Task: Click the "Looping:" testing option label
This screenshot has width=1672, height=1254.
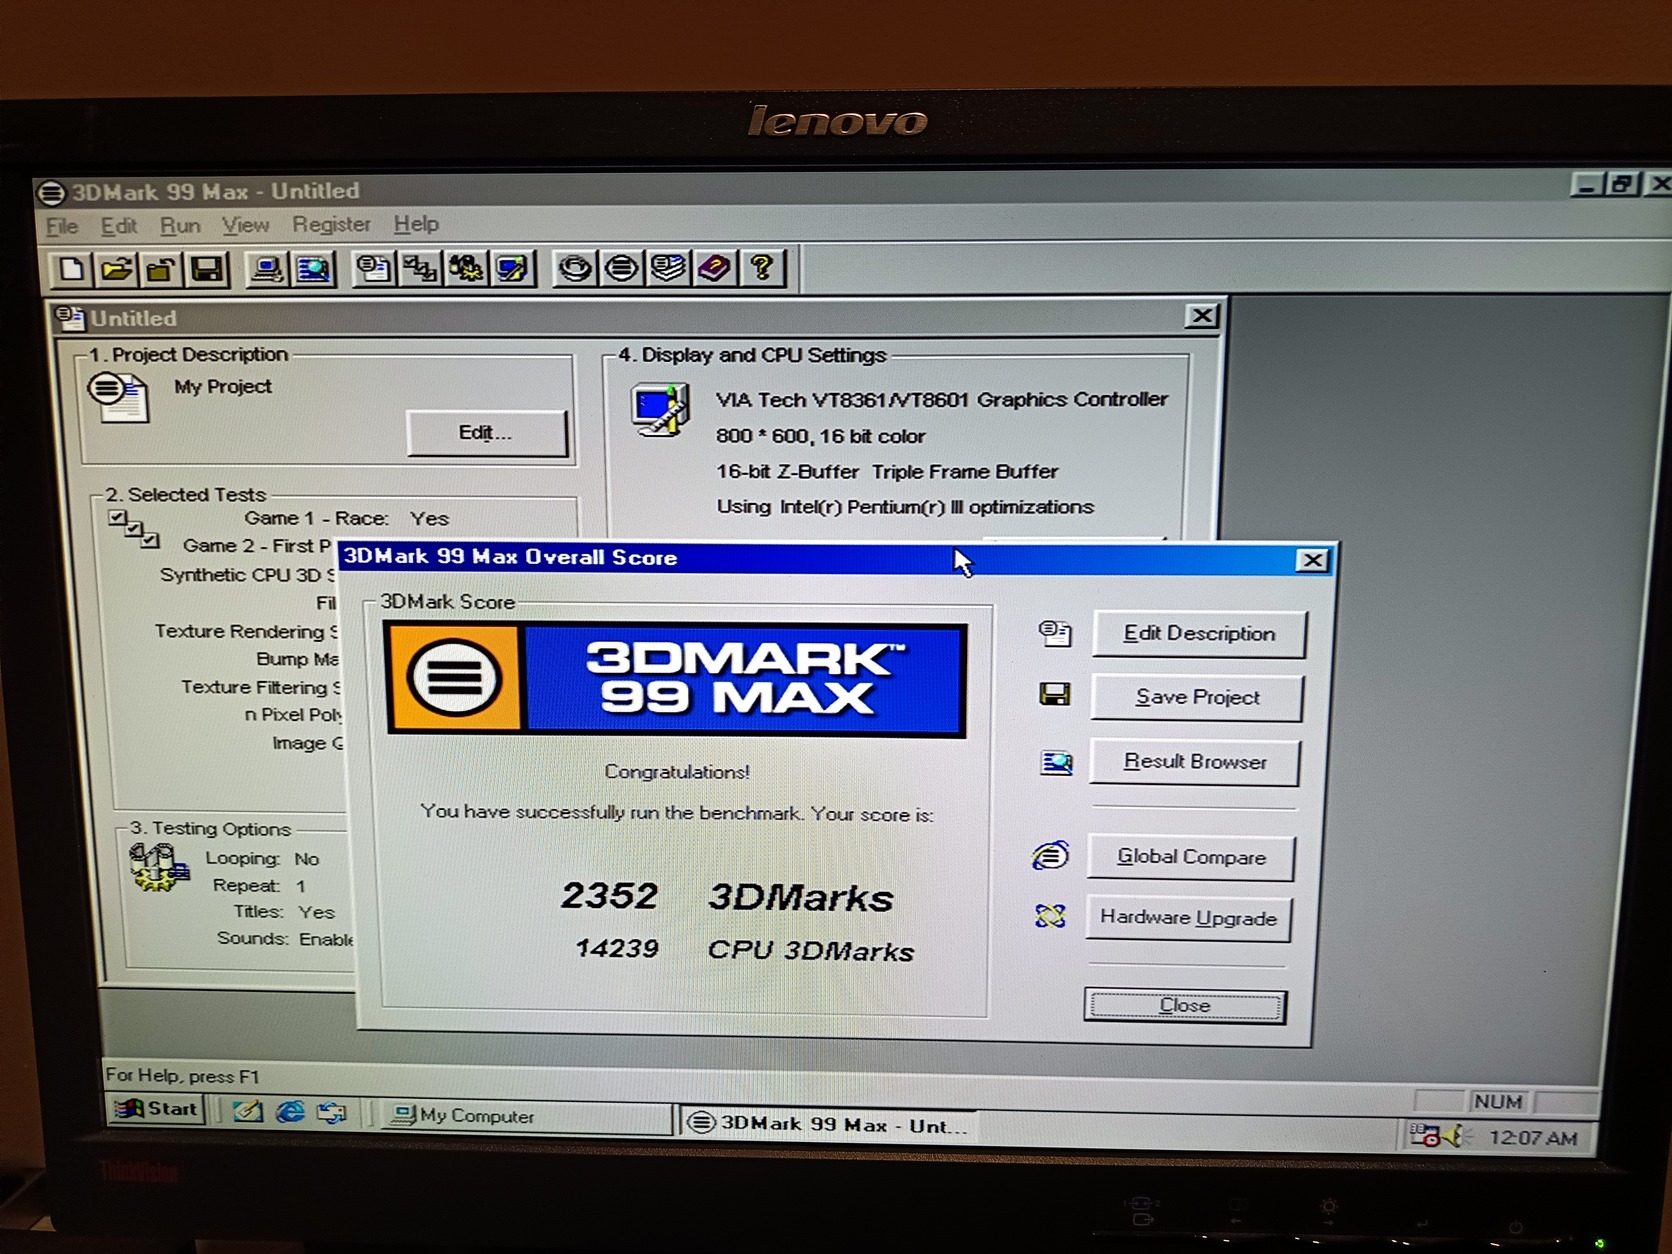Action: [243, 858]
